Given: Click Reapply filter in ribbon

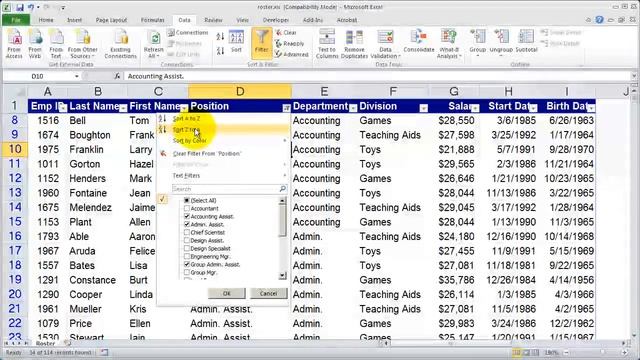Looking at the screenshot, I should tap(290, 43).
